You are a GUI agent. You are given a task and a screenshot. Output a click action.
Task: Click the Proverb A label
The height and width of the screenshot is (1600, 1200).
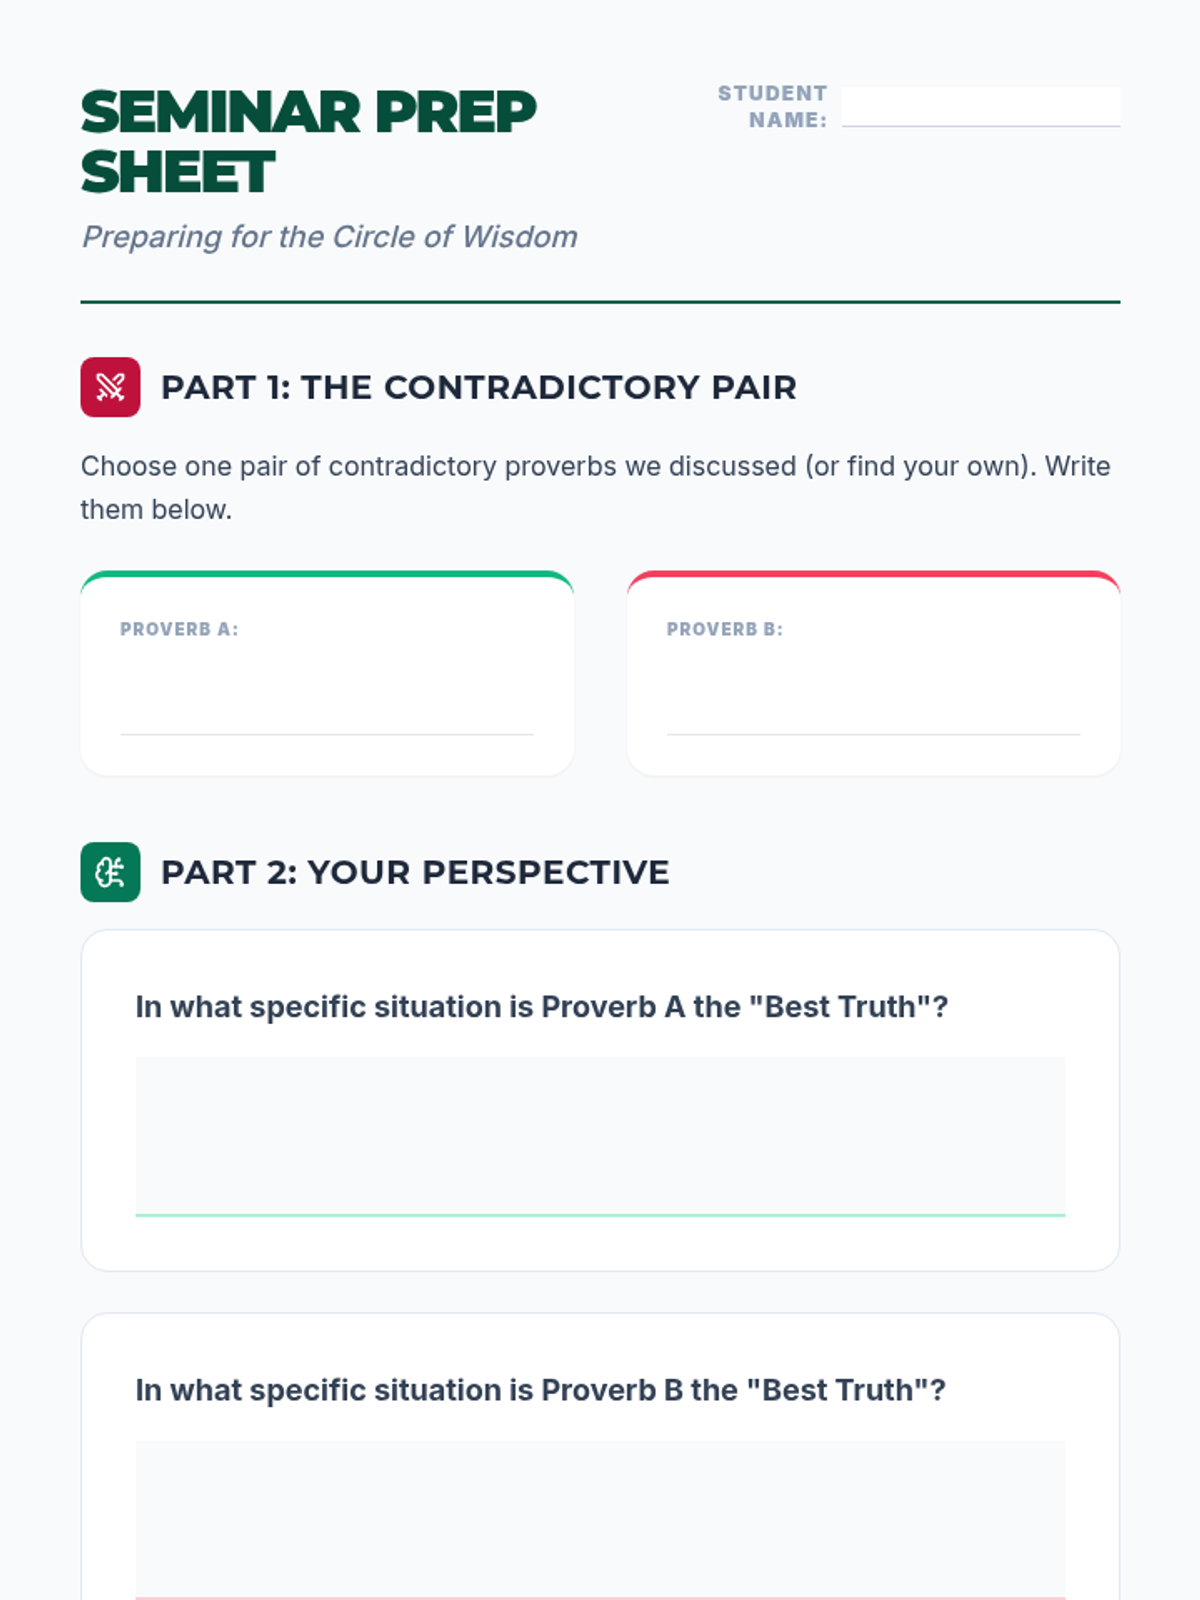pyautogui.click(x=179, y=629)
